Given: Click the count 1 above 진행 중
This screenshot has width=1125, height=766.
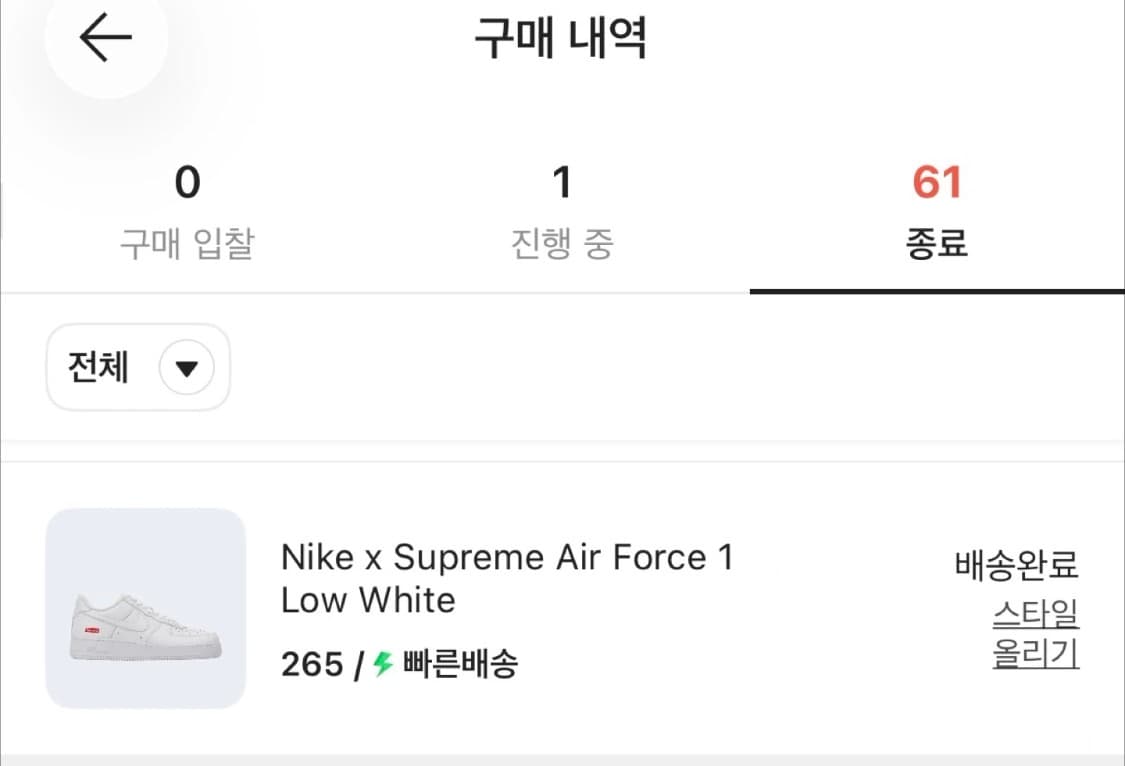Looking at the screenshot, I should click(562, 183).
